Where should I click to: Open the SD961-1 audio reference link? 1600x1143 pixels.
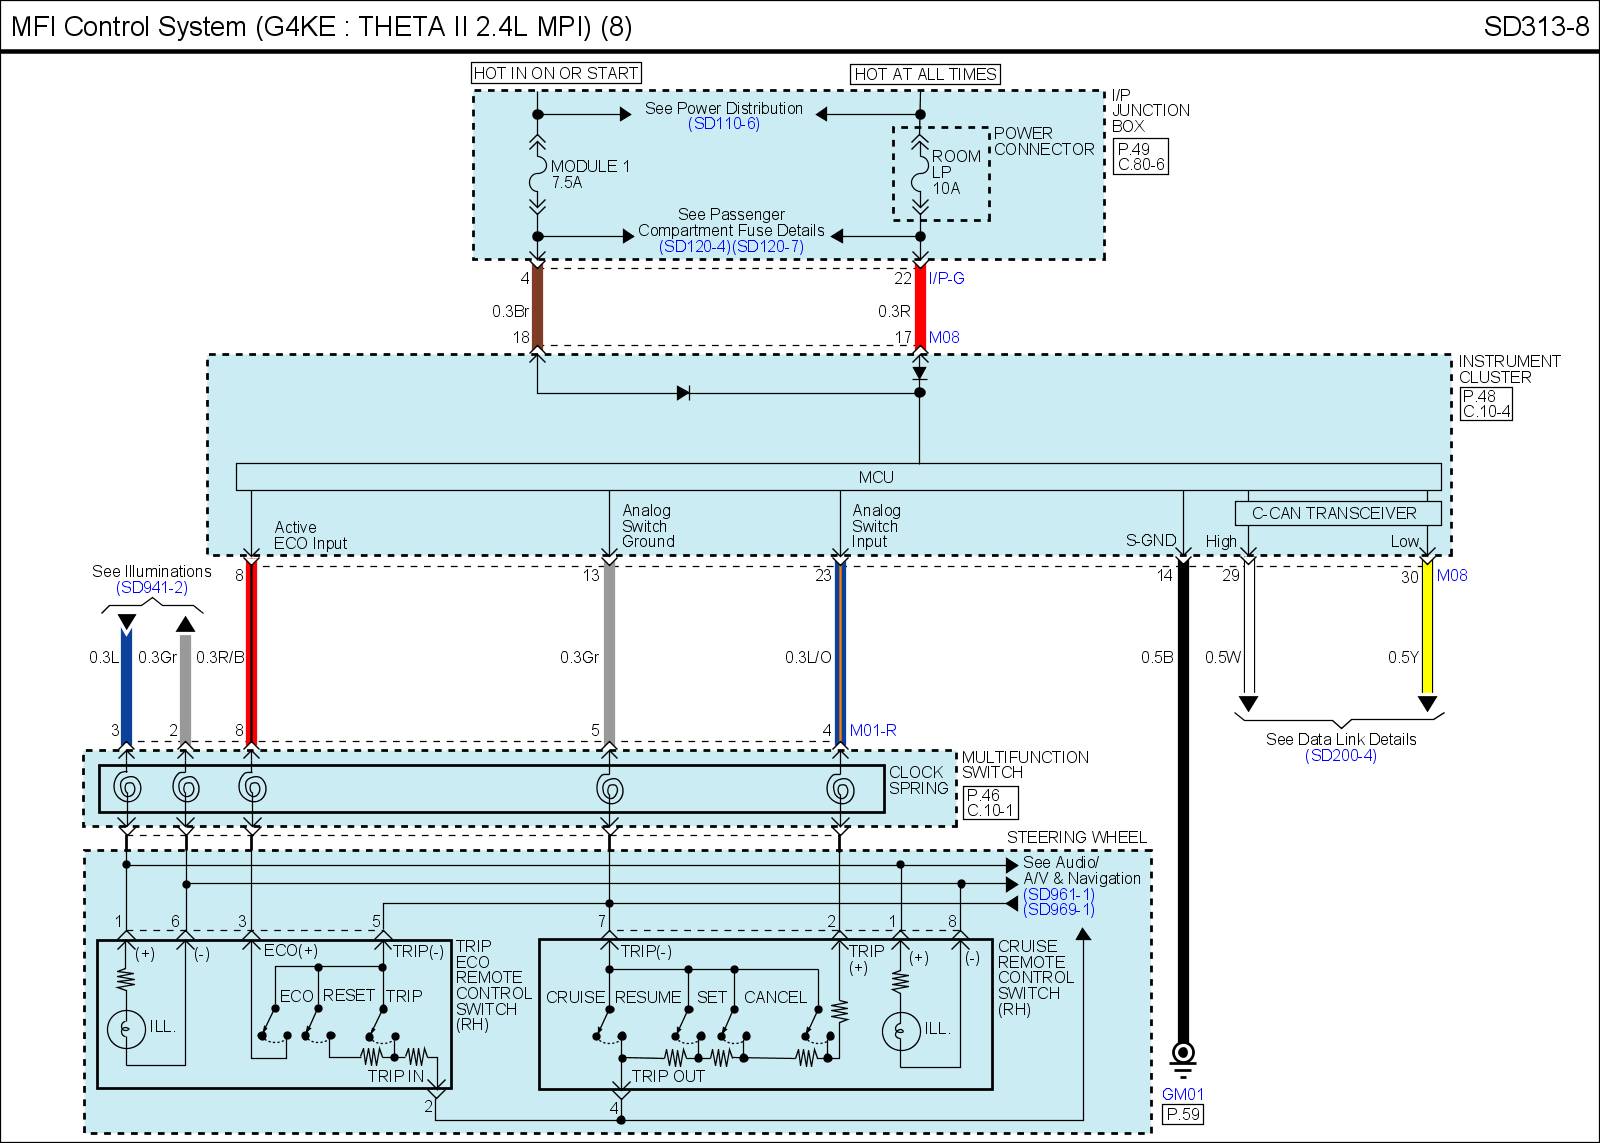(1058, 894)
